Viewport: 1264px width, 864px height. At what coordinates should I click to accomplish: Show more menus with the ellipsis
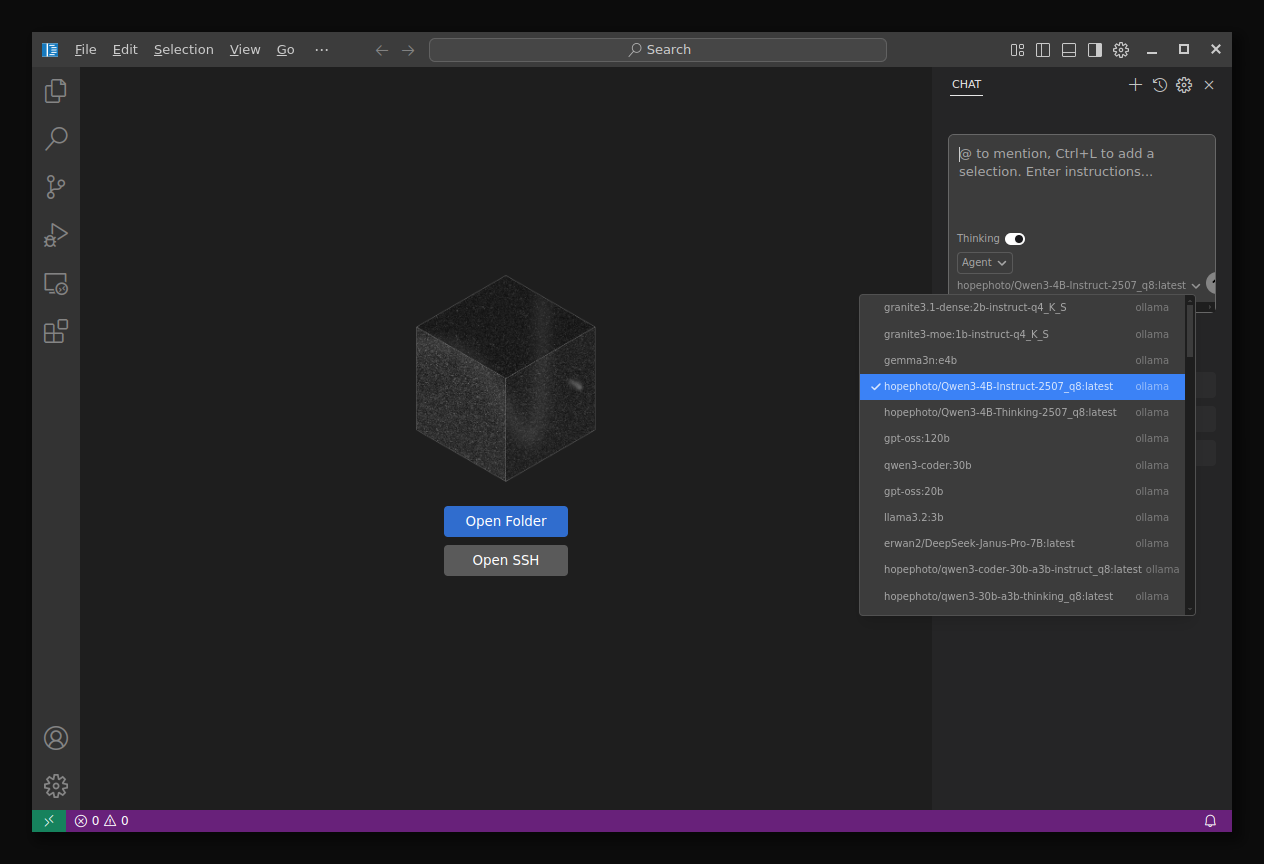click(x=321, y=50)
